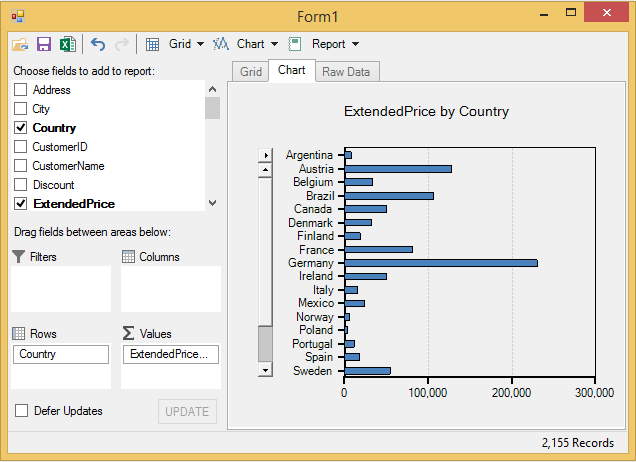The height and width of the screenshot is (462, 636).
Task: Click the Undo arrow icon
Action: (98, 44)
